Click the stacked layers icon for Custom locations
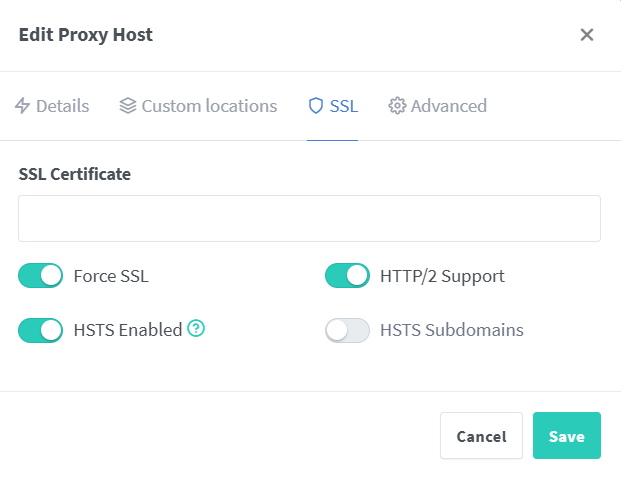Viewport: 621px width, 477px height. [x=127, y=106]
